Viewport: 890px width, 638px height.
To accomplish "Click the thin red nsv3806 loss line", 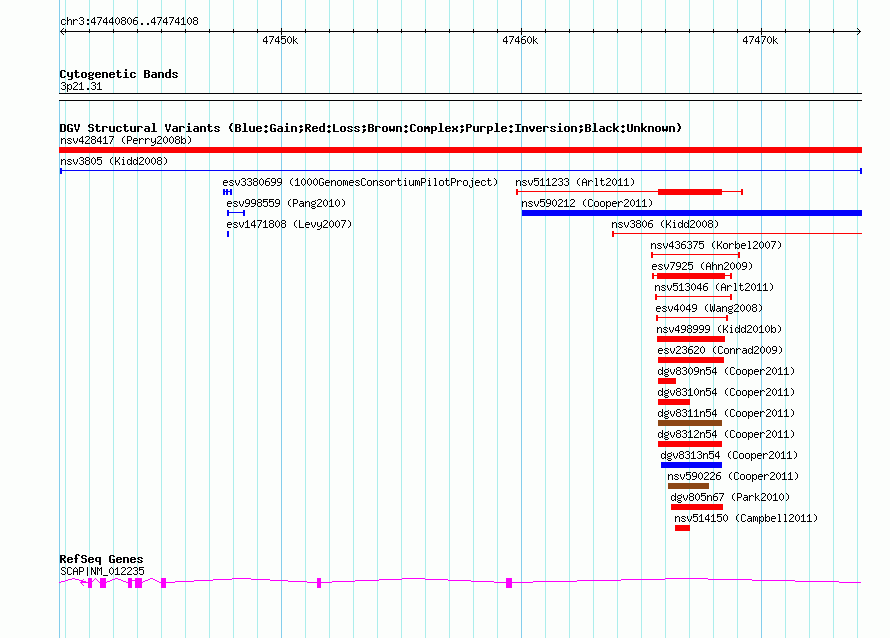I will point(737,234).
